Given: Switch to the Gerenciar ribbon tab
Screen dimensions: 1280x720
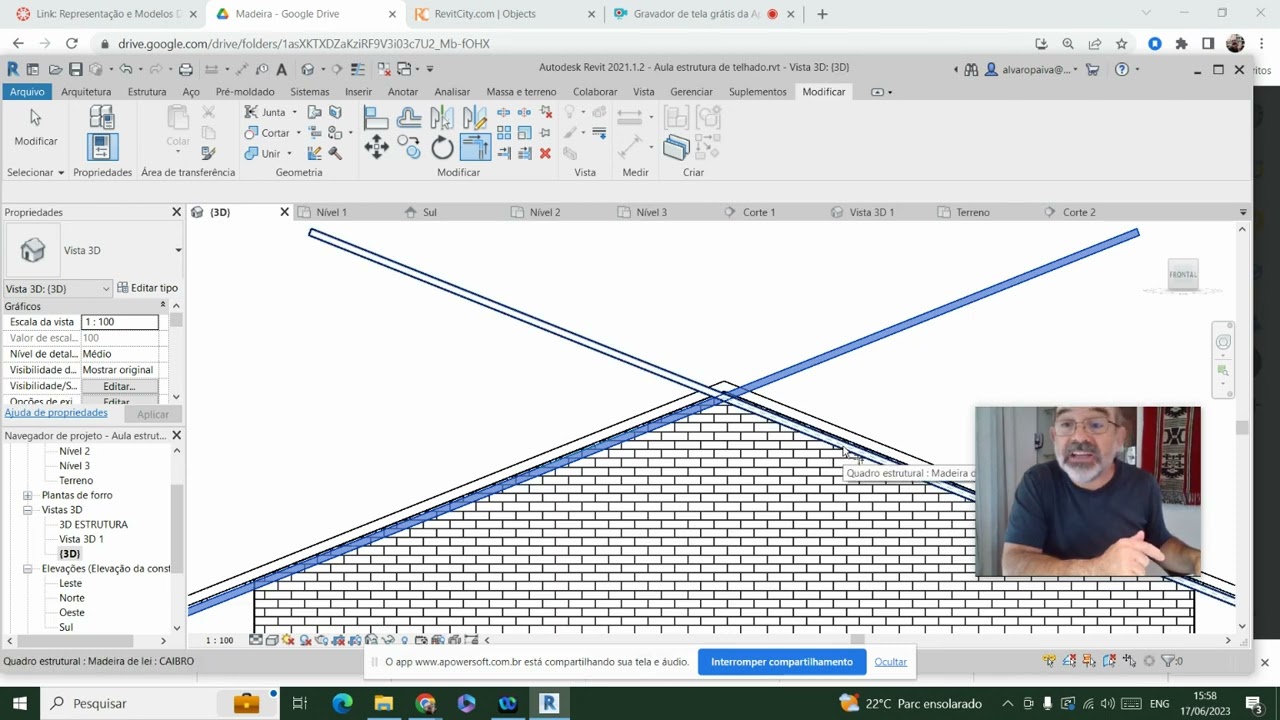Looking at the screenshot, I should tap(691, 91).
